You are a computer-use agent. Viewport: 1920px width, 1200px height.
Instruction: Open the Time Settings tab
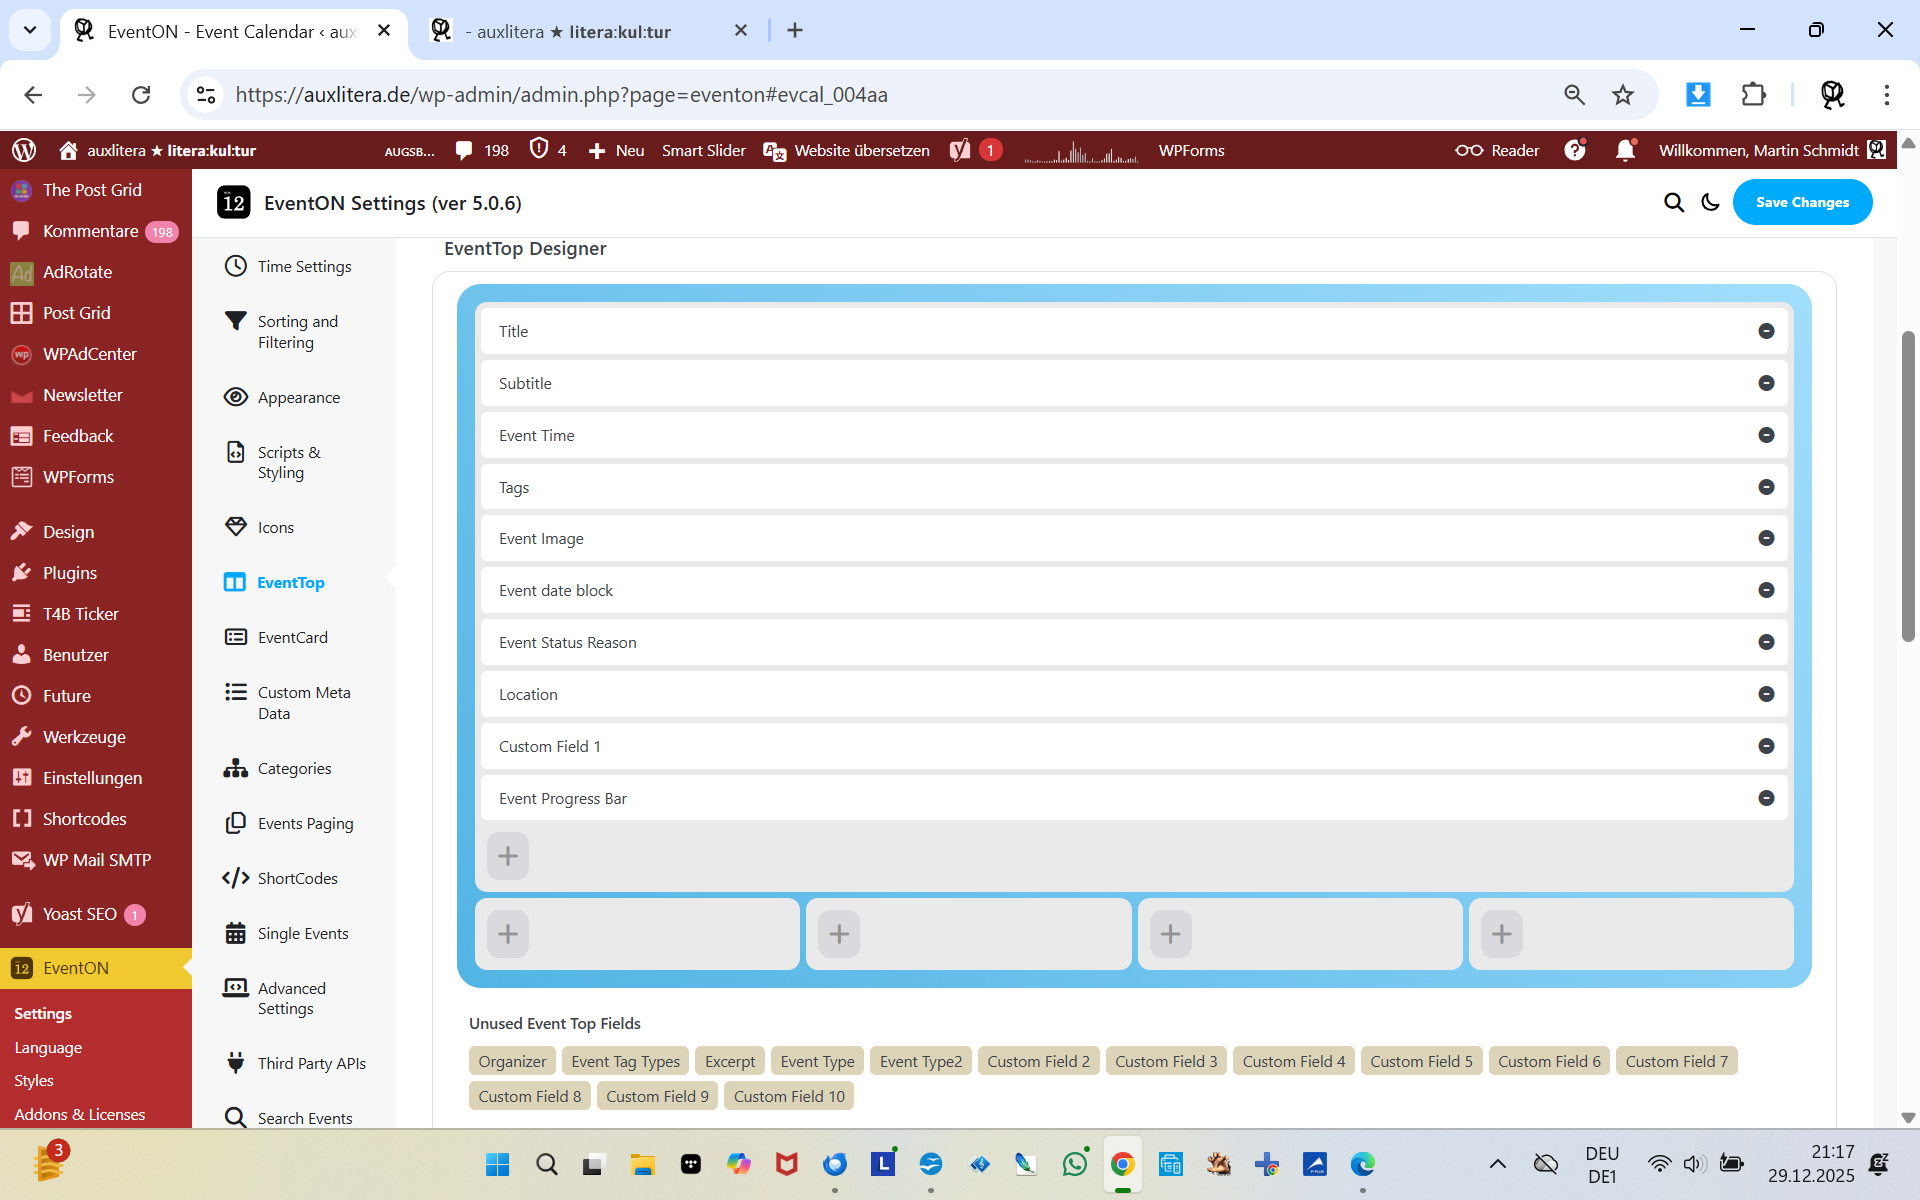pos(304,266)
